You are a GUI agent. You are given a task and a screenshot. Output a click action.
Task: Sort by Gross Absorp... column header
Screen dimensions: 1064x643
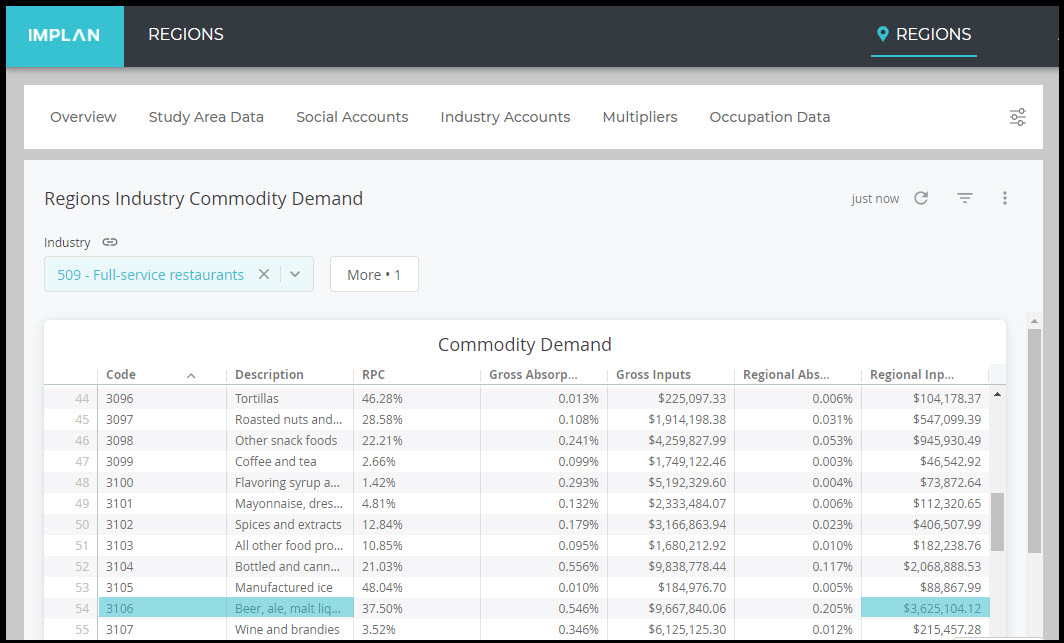[533, 374]
